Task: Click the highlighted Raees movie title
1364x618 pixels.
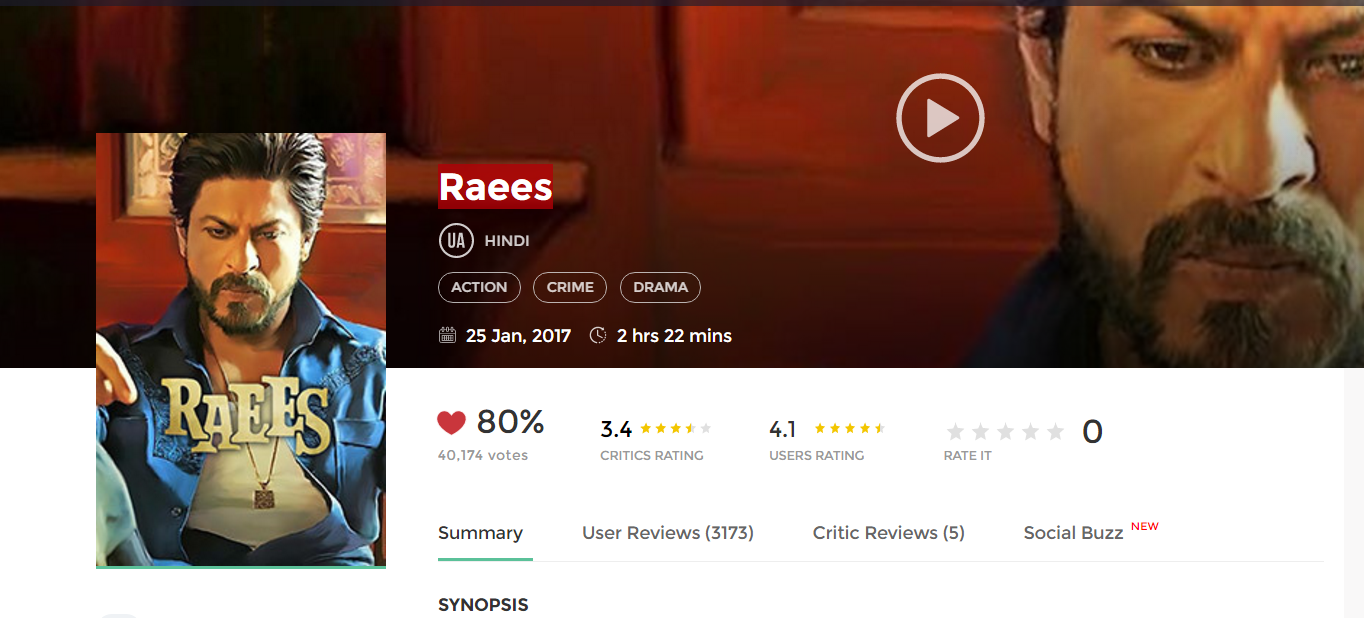Action: 496,187
